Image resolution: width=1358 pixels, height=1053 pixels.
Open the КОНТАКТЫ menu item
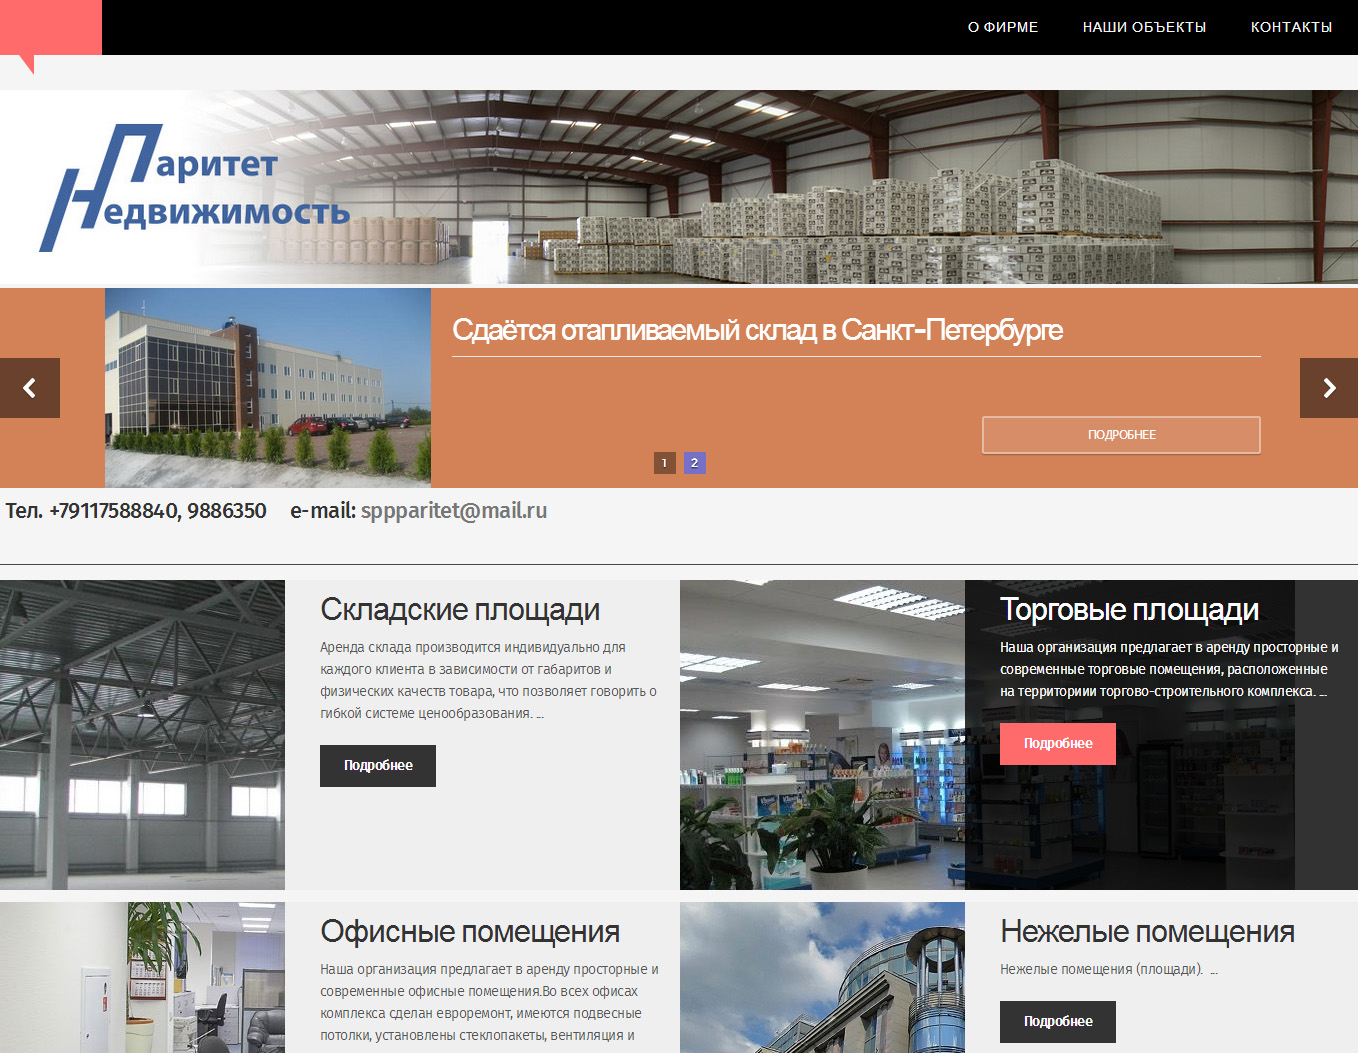(x=1291, y=27)
